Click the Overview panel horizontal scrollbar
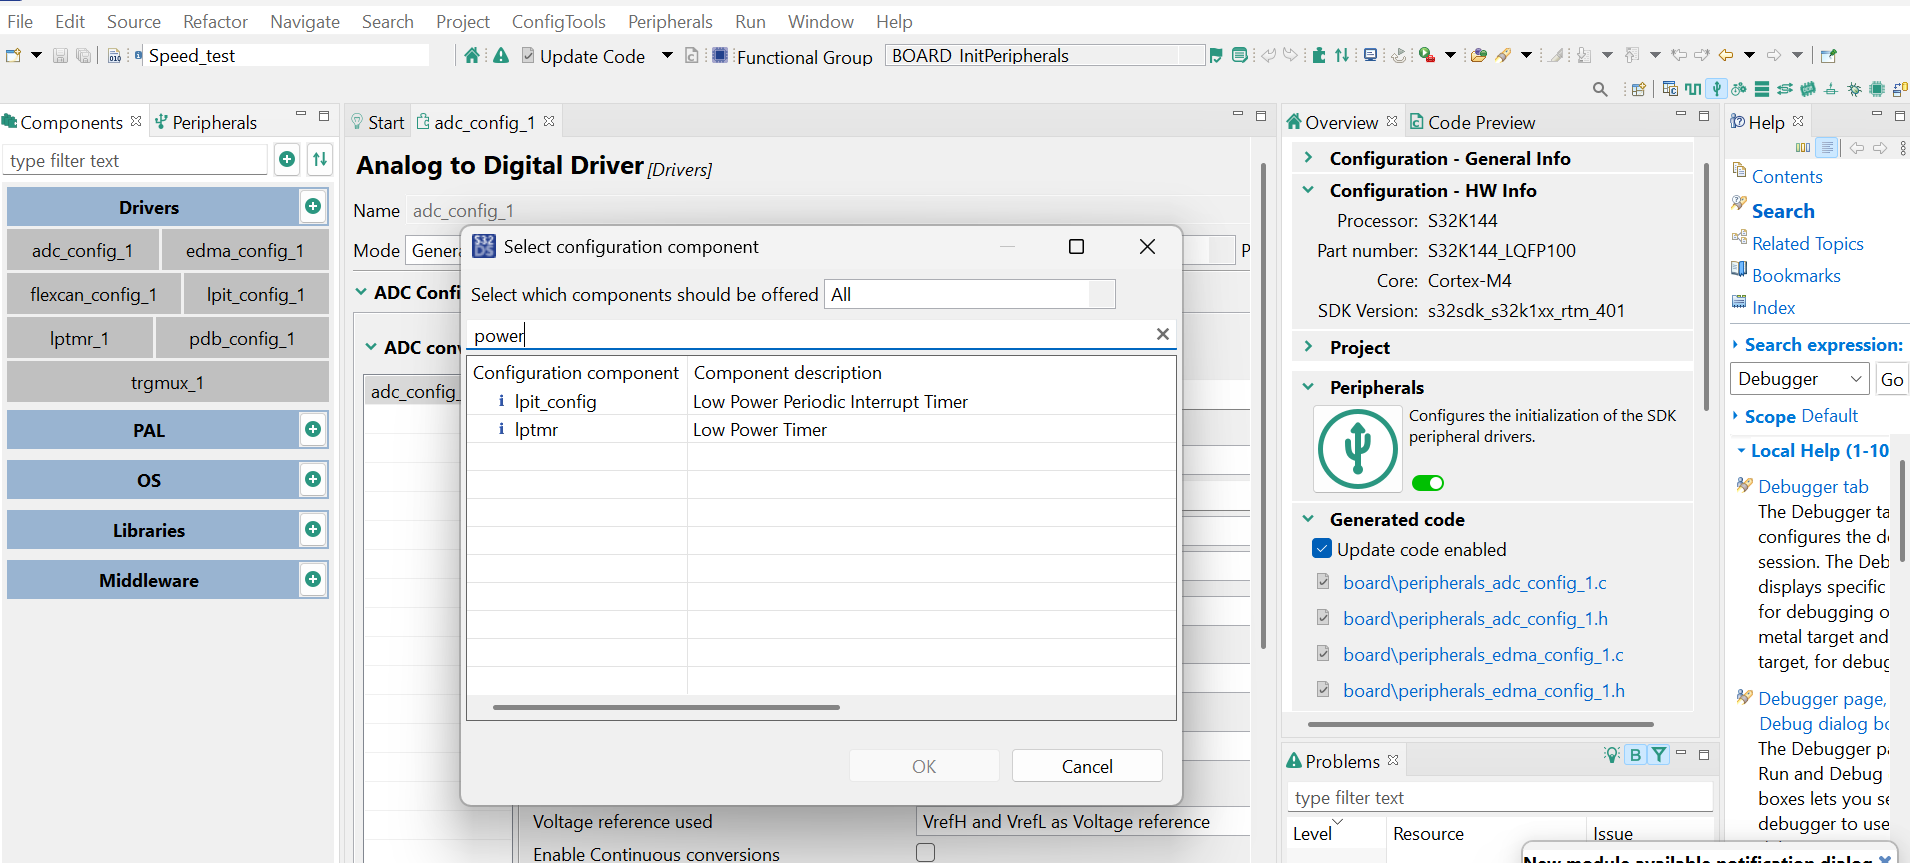 pos(1480,723)
